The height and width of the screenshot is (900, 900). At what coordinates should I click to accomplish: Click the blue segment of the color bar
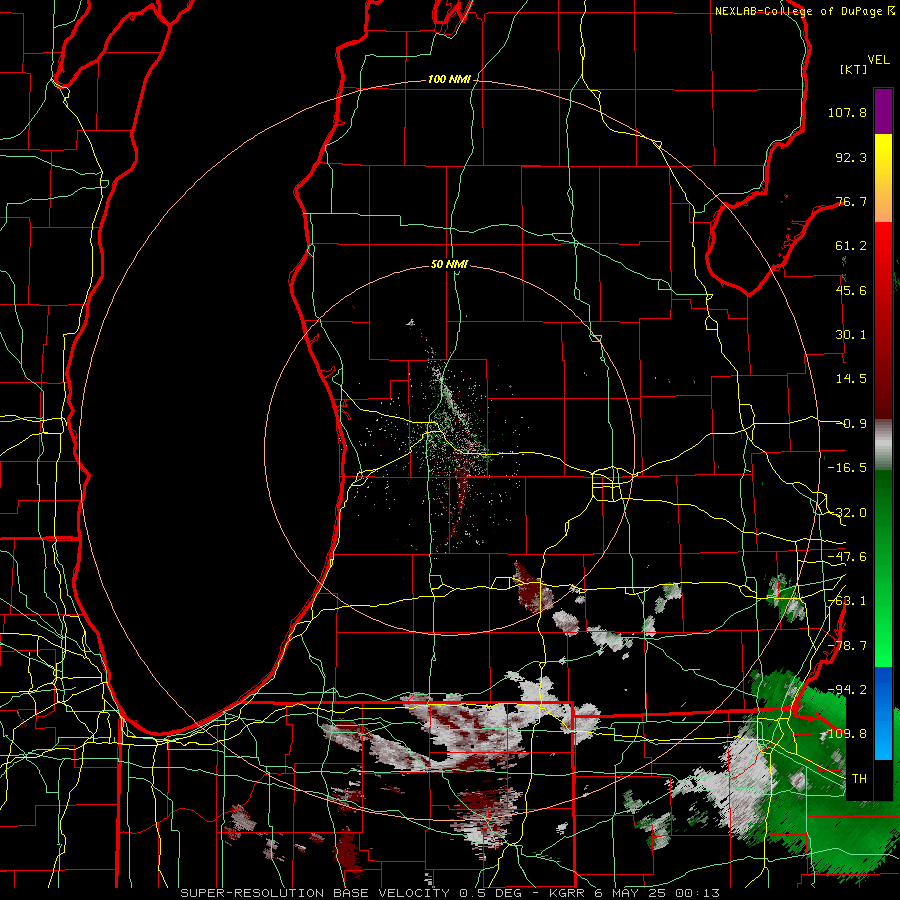tap(883, 713)
